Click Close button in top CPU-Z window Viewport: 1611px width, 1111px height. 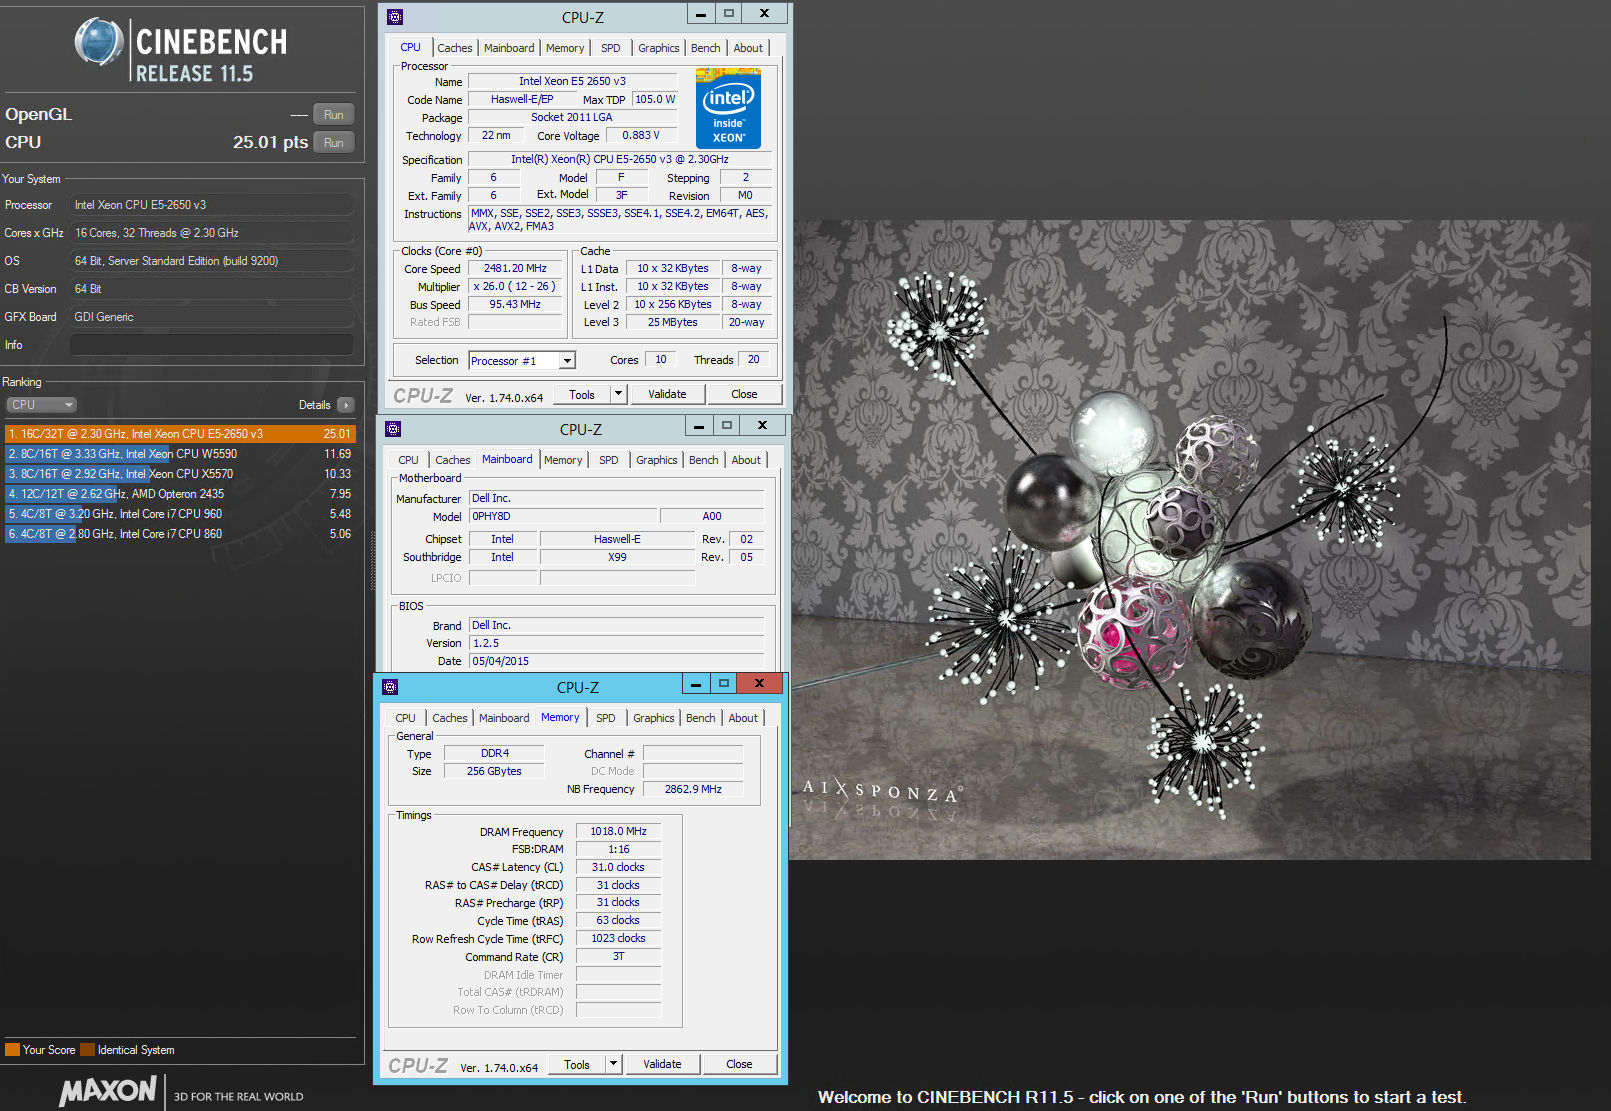pyautogui.click(x=744, y=394)
